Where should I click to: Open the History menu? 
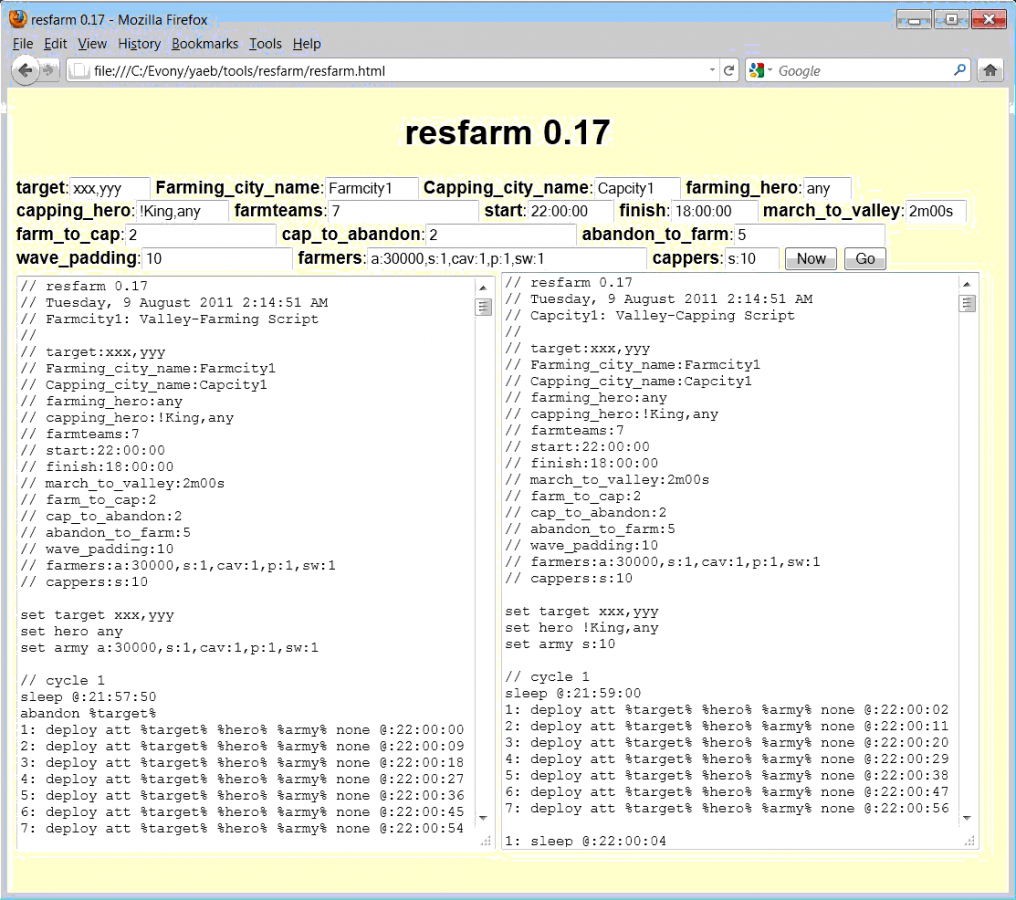(x=139, y=44)
